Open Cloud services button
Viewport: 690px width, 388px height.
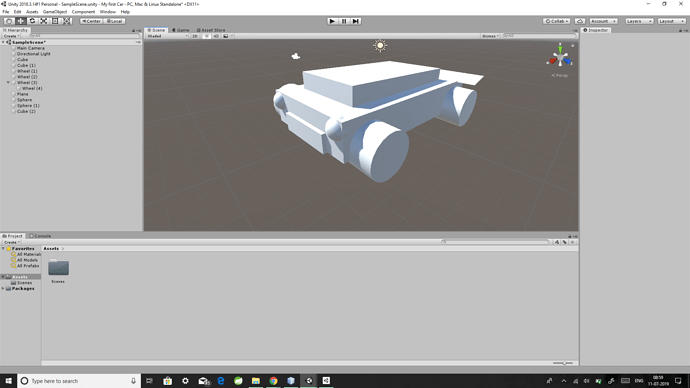click(x=580, y=21)
